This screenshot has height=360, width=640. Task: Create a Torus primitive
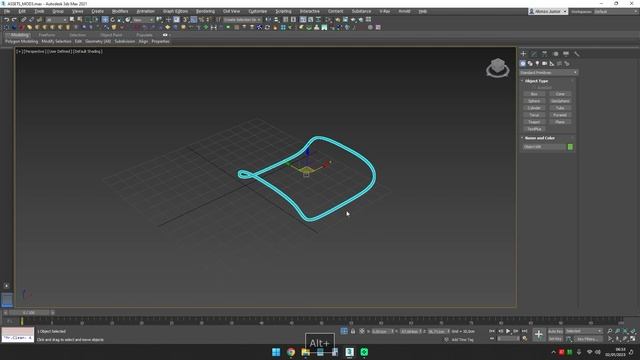click(x=534, y=115)
